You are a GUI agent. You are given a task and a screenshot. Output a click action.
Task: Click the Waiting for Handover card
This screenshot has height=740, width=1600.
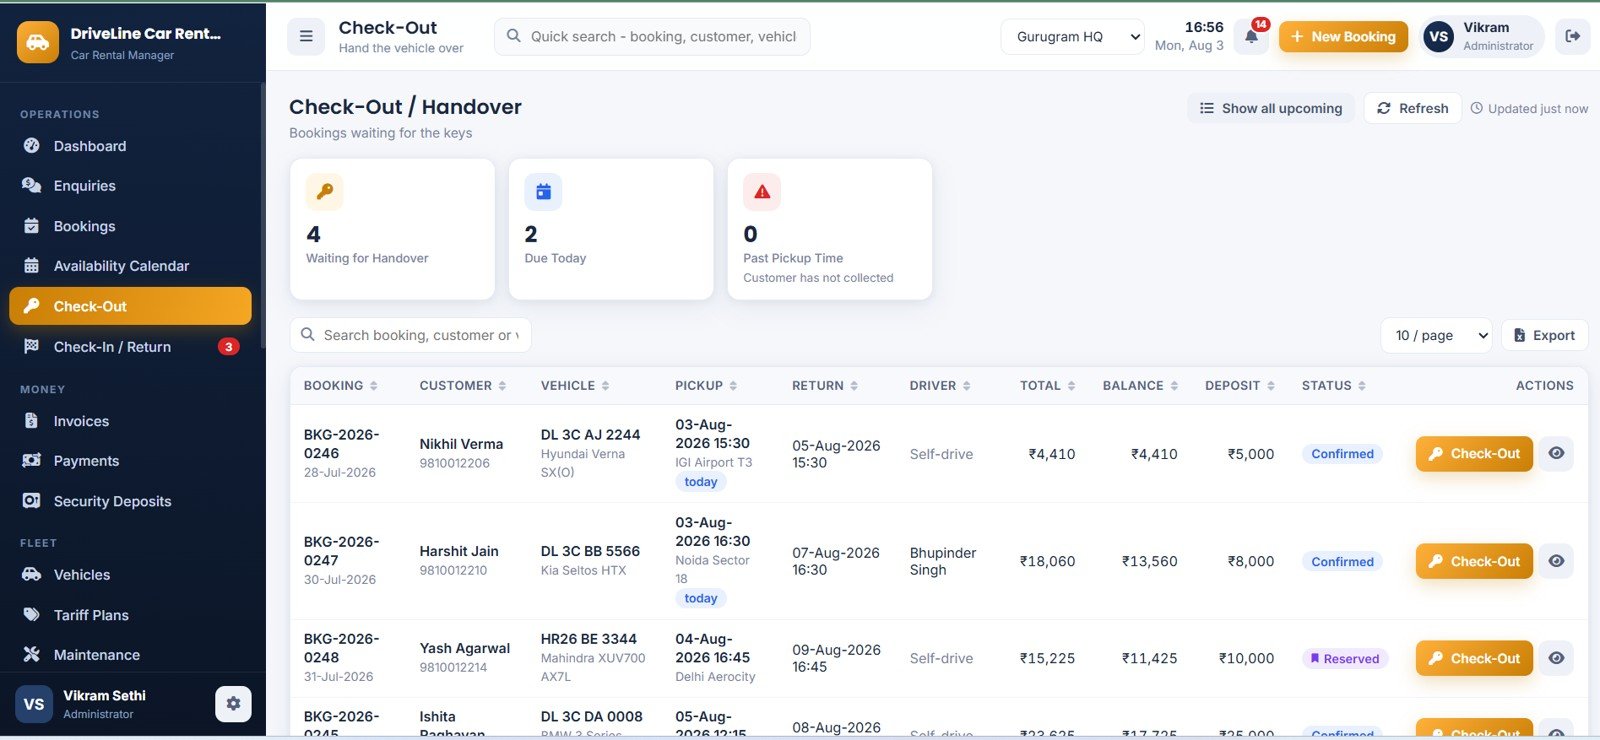tap(392, 229)
